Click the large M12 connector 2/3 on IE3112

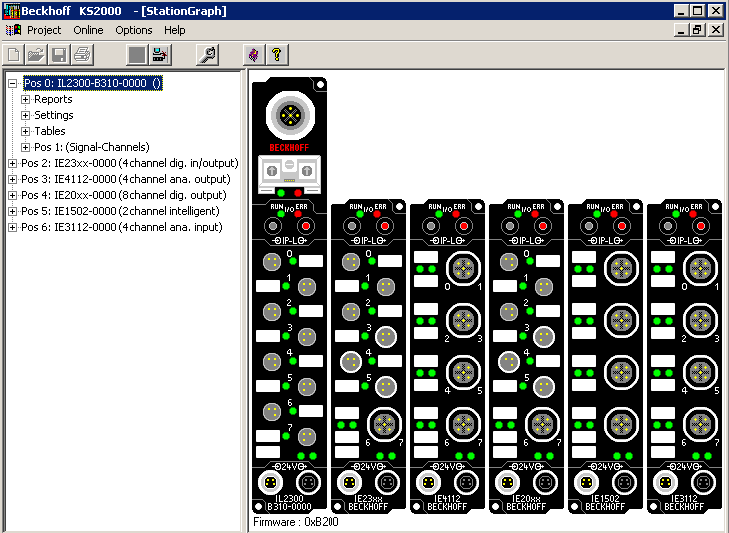tap(700, 320)
